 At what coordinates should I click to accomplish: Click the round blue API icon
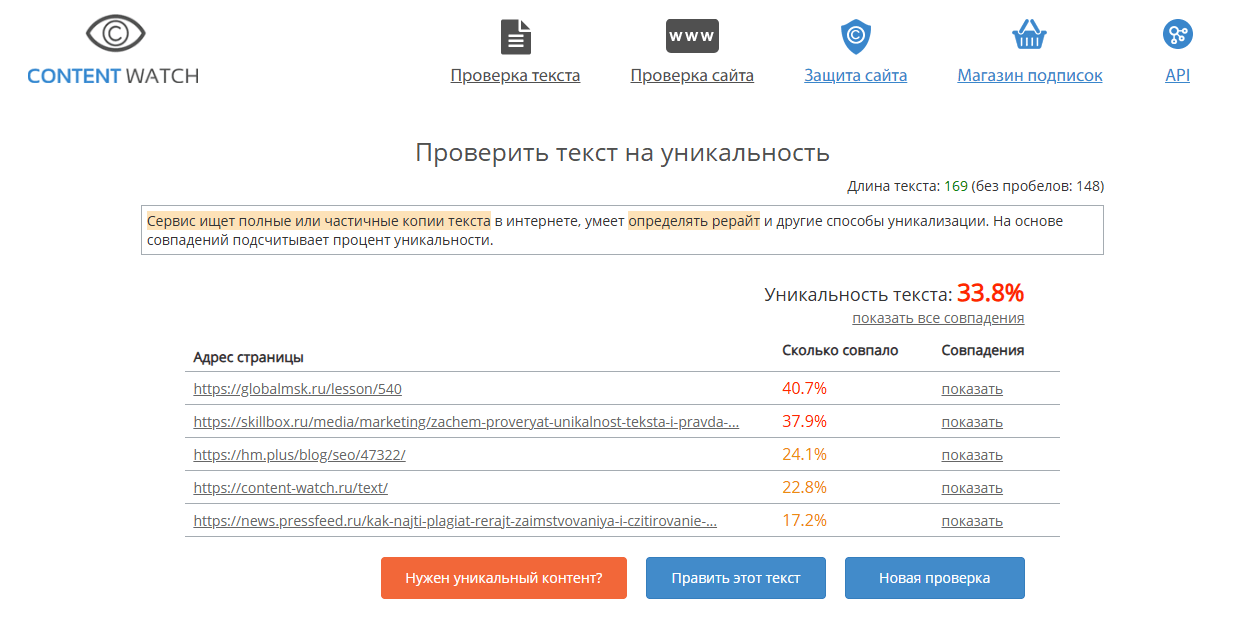(1177, 35)
